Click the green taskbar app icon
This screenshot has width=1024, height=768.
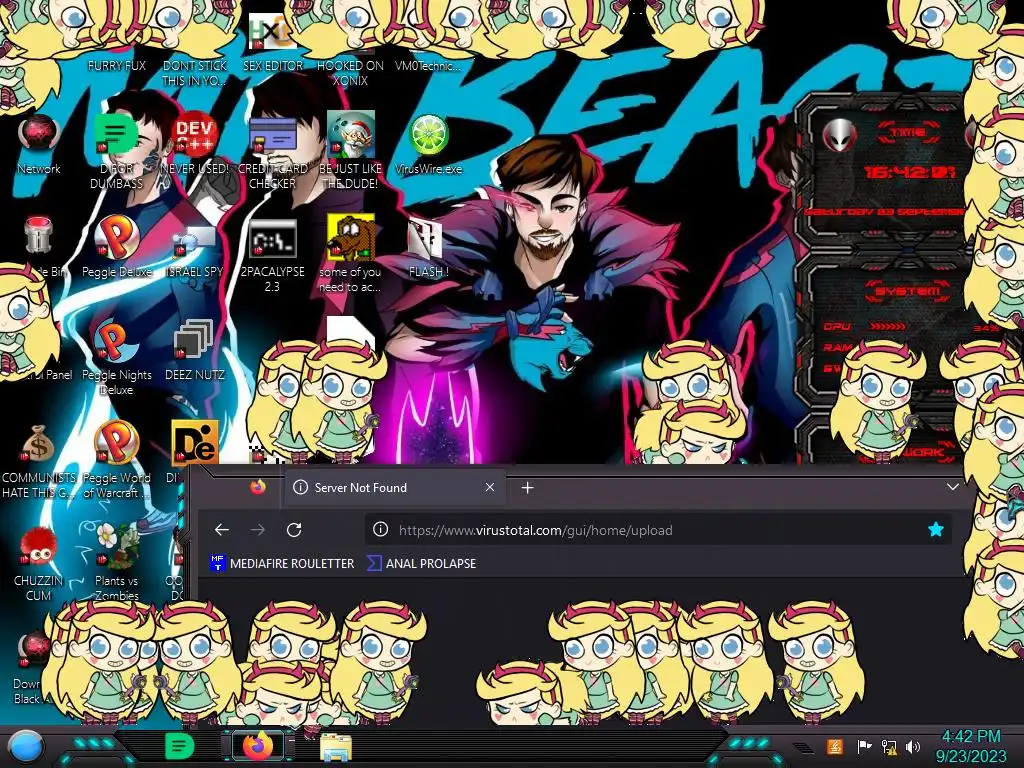(179, 746)
